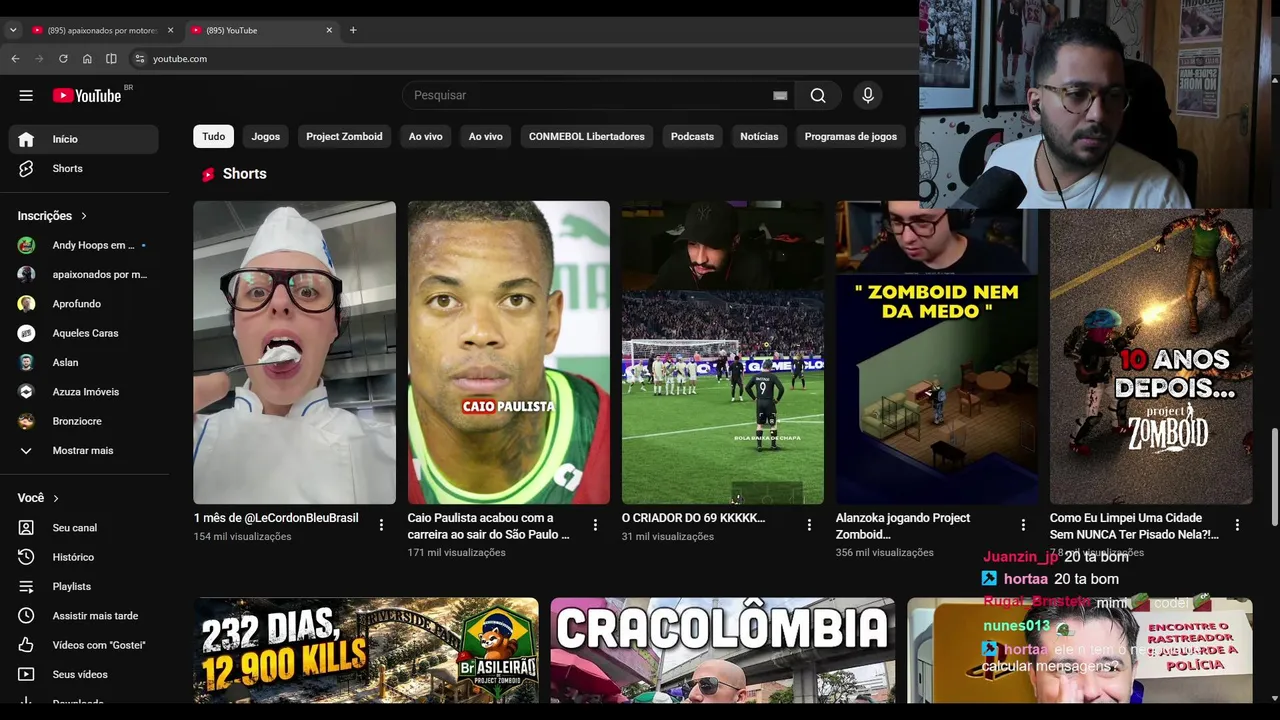Click the search magnifier button
This screenshot has height=720, width=1280.
click(x=818, y=95)
